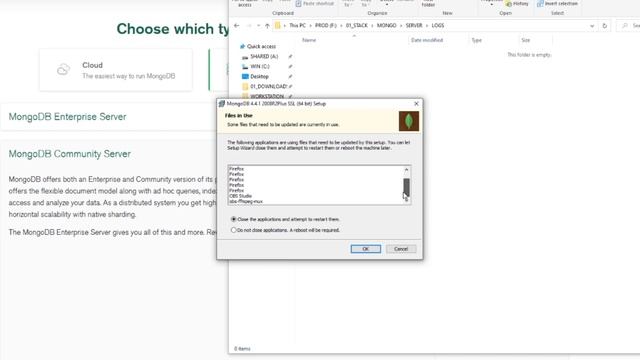
Task: Open WORKSTATION folder in navigation pane
Action: [x=267, y=96]
